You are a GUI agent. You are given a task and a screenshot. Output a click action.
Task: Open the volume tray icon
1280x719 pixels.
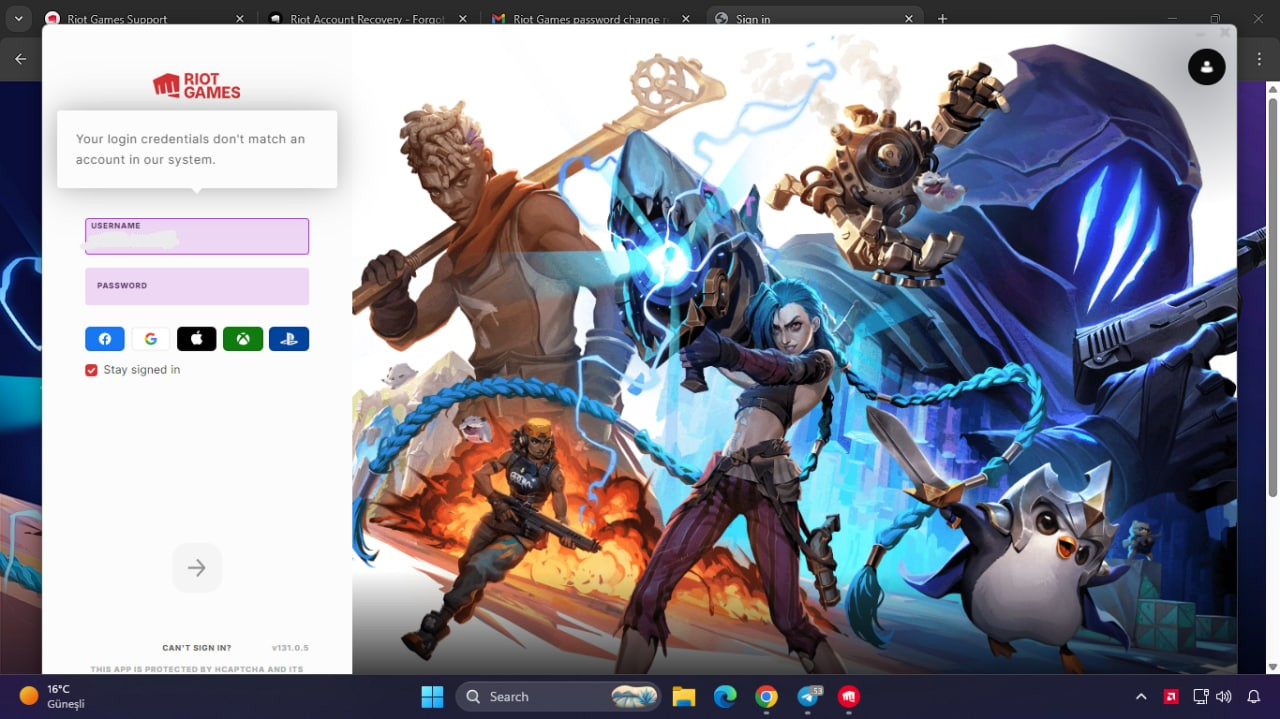point(1224,697)
